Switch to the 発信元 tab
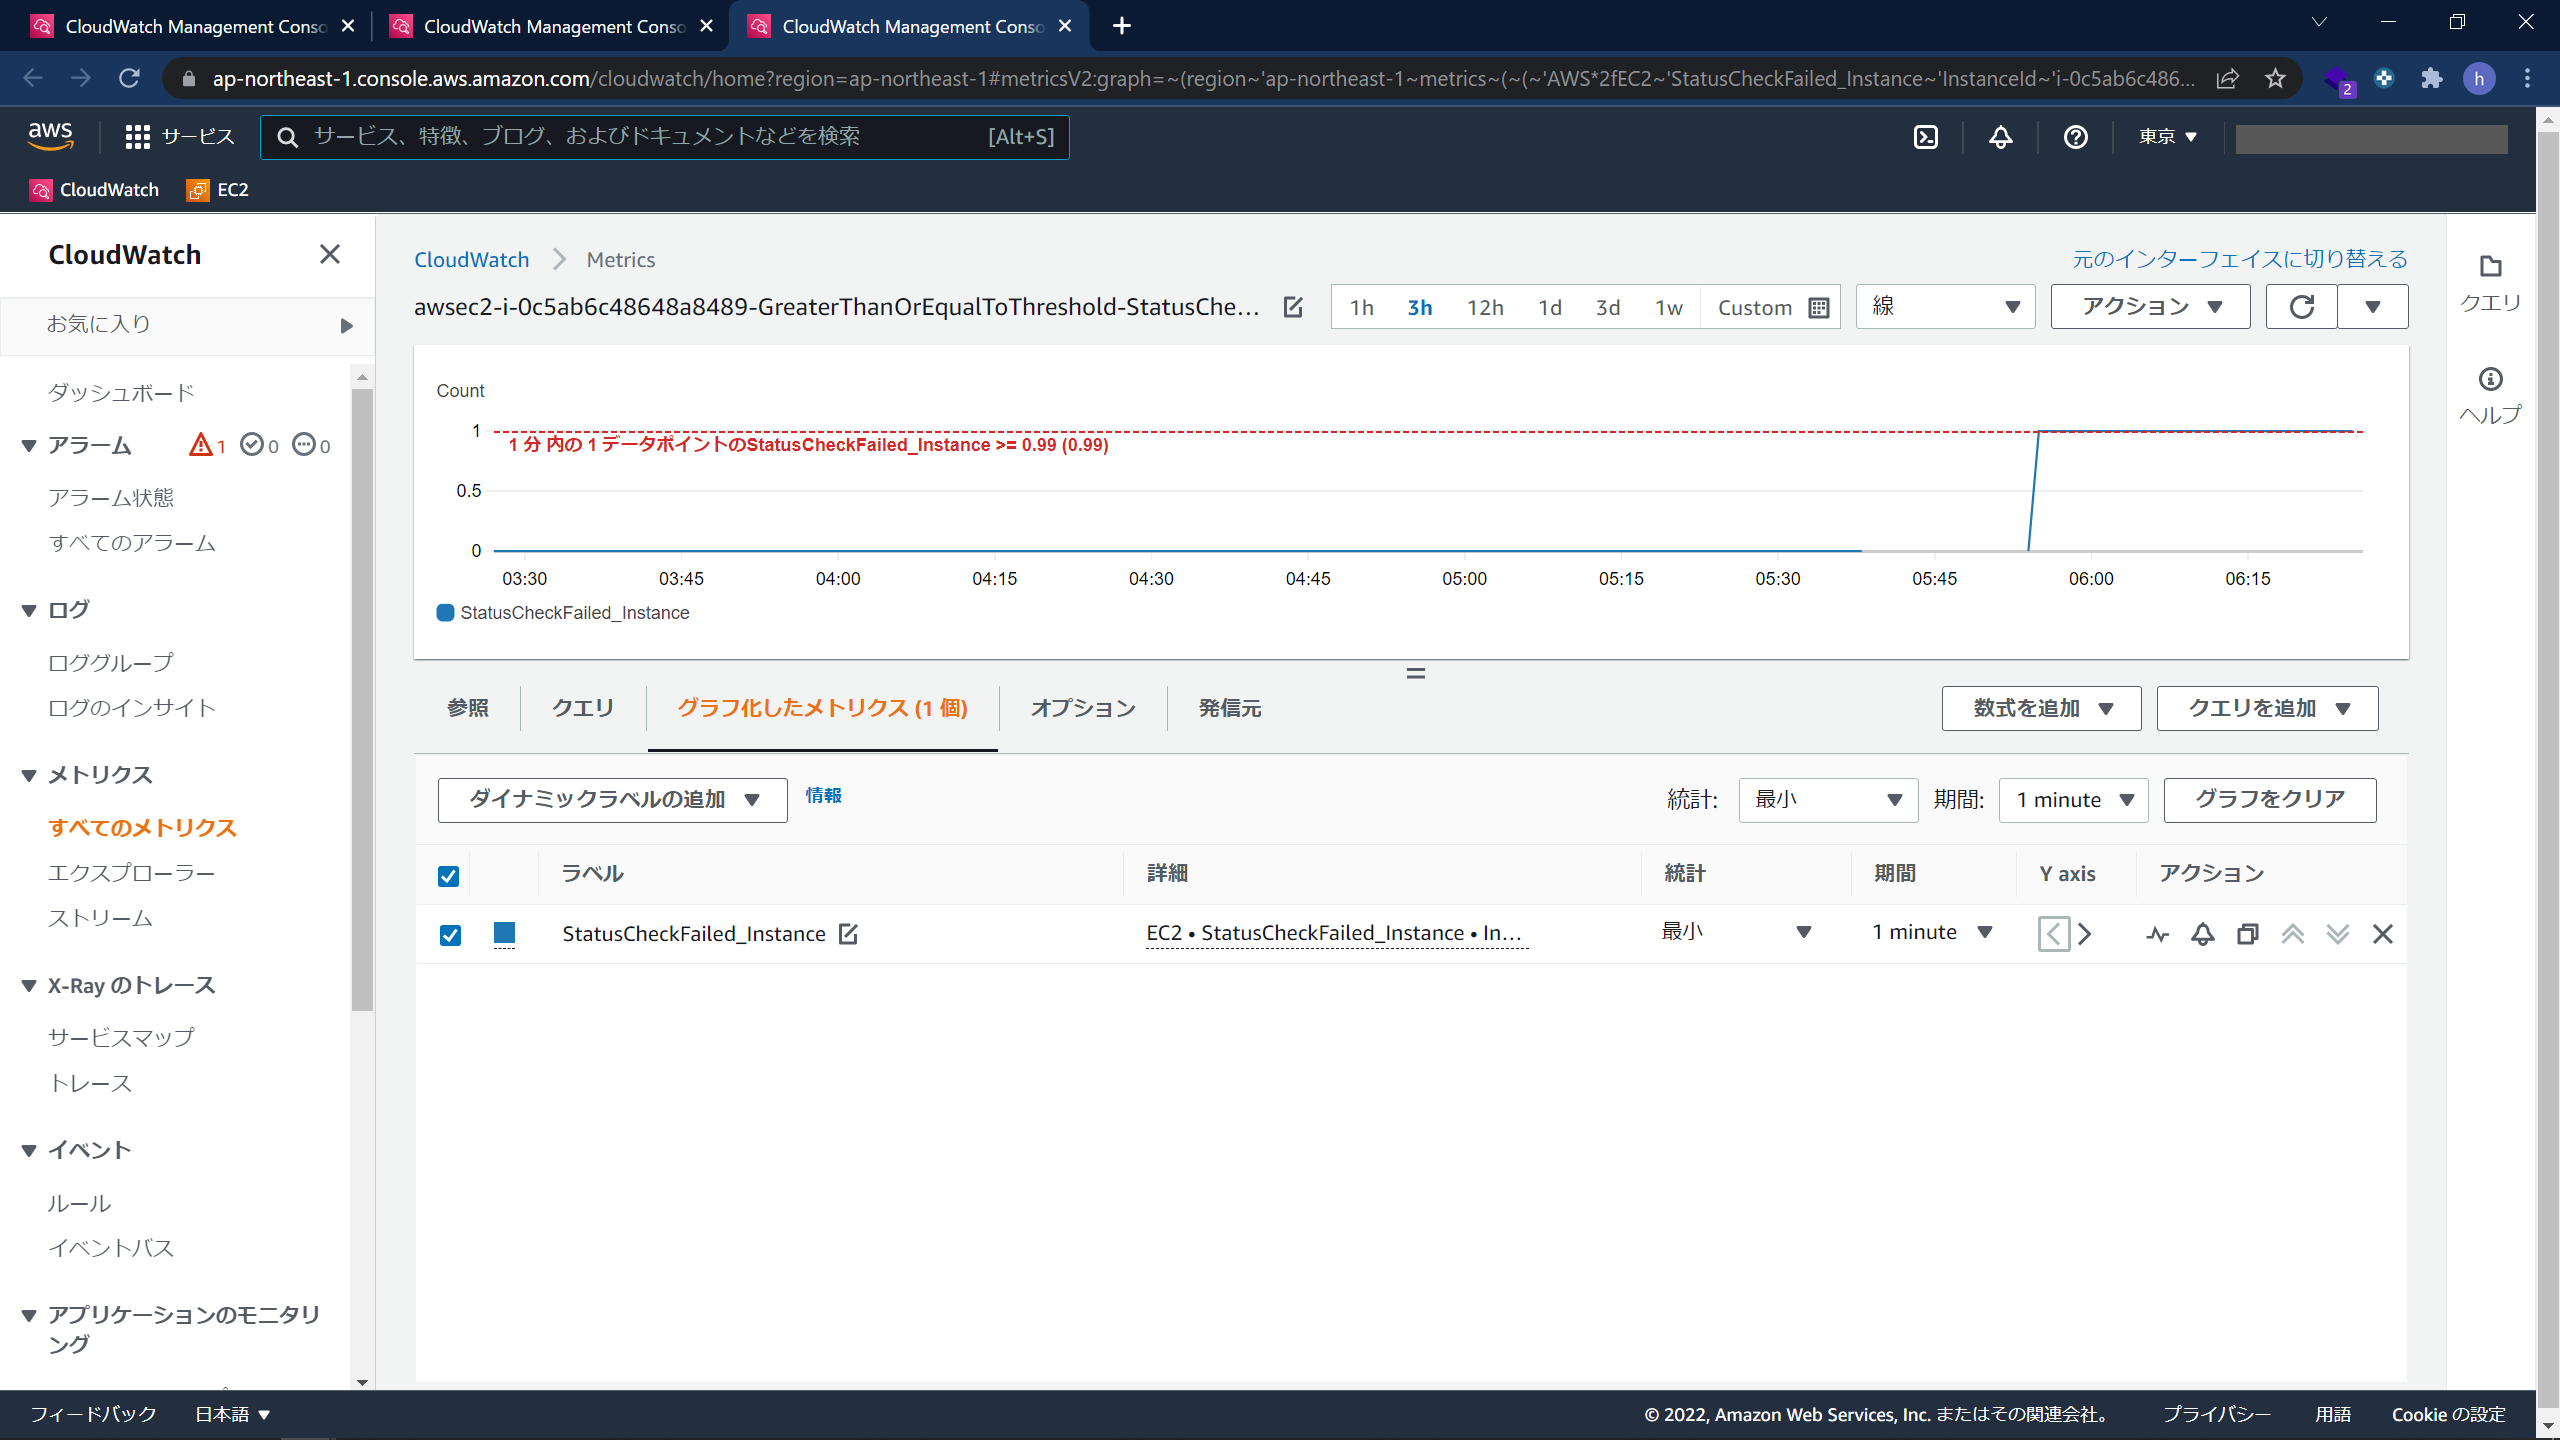 [x=1230, y=708]
